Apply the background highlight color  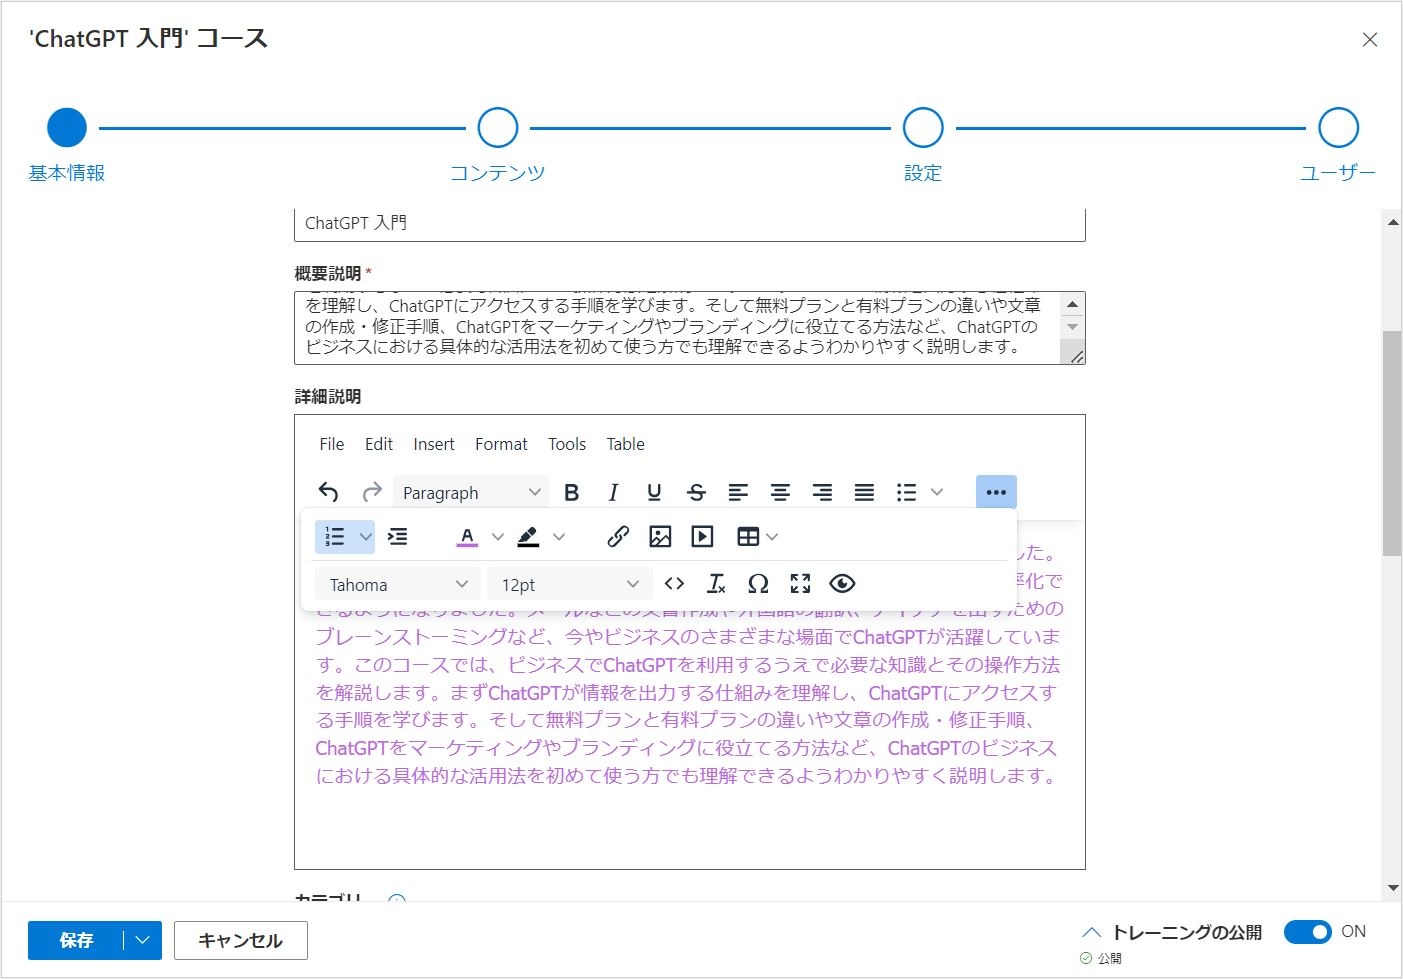pyautogui.click(x=528, y=537)
